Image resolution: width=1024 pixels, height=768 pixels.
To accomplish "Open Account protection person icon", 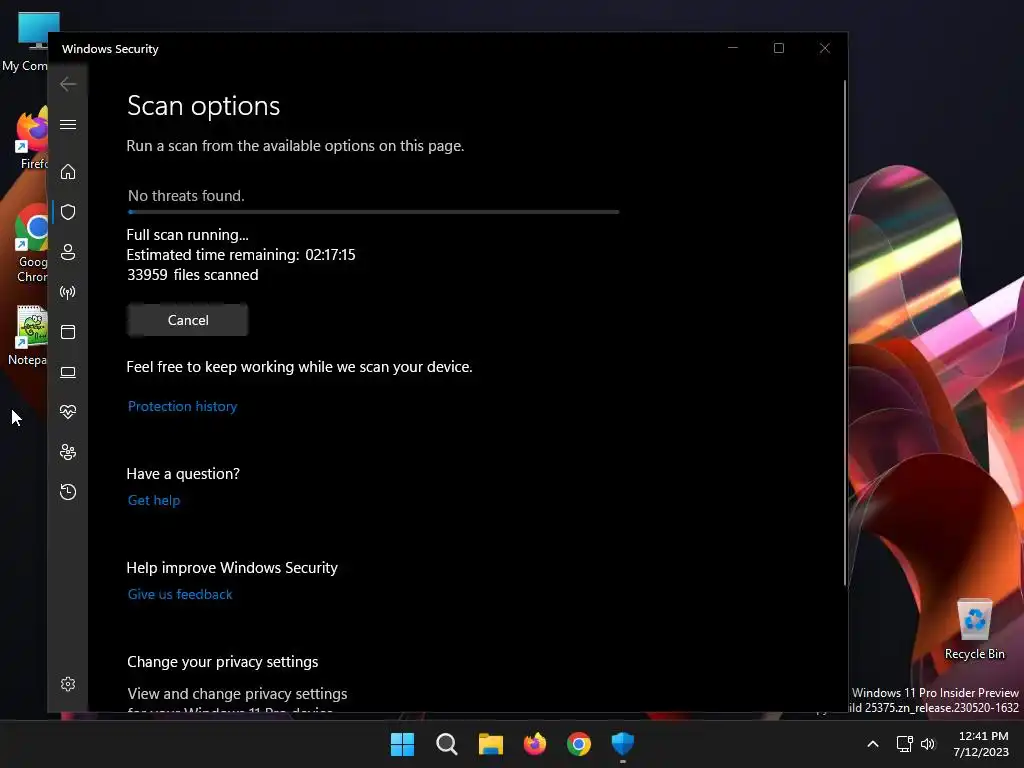I will 68,252.
